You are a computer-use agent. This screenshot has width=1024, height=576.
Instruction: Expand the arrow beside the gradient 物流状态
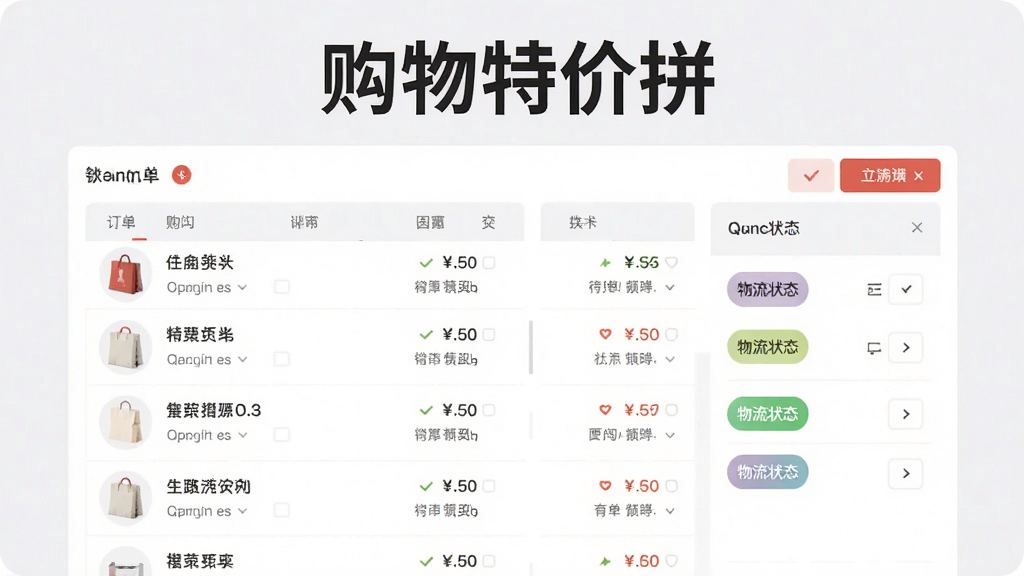pos(906,473)
